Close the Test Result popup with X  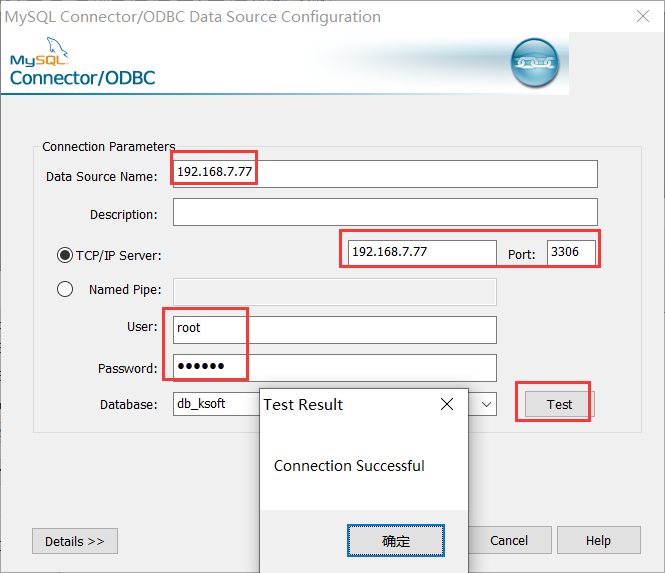447,405
